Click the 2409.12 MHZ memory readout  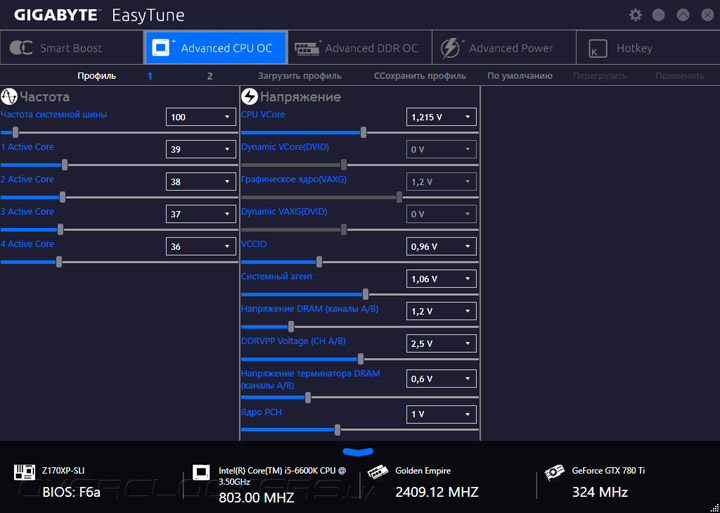coord(437,492)
